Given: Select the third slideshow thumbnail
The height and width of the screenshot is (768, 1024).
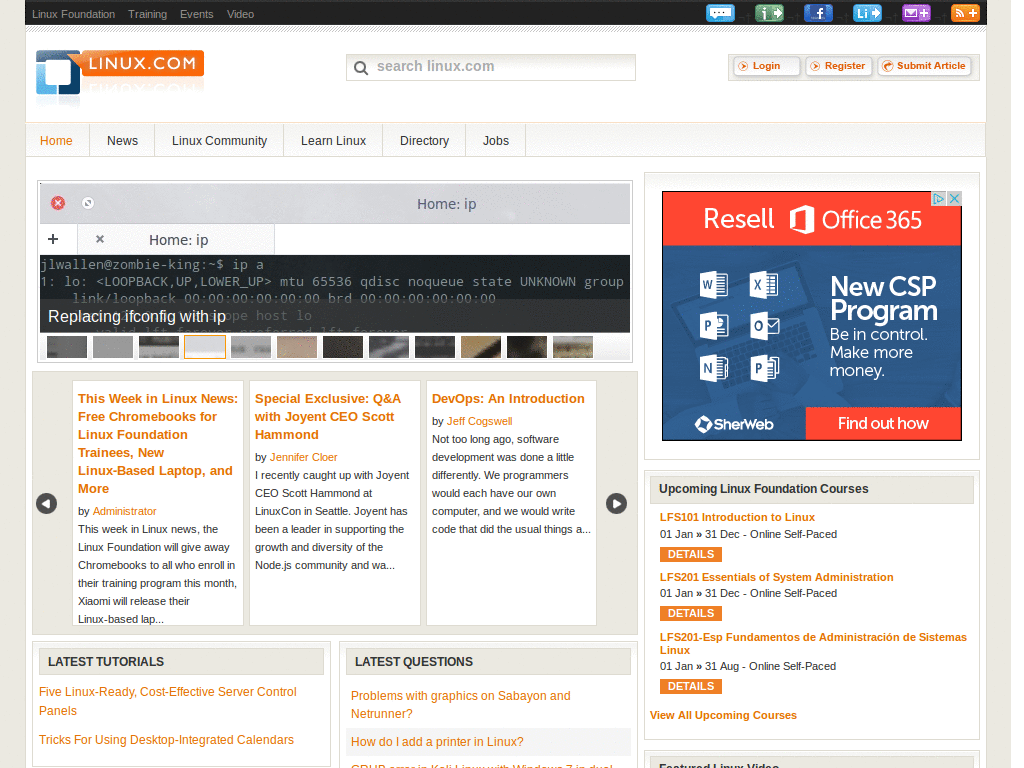Looking at the screenshot, I should pos(159,347).
